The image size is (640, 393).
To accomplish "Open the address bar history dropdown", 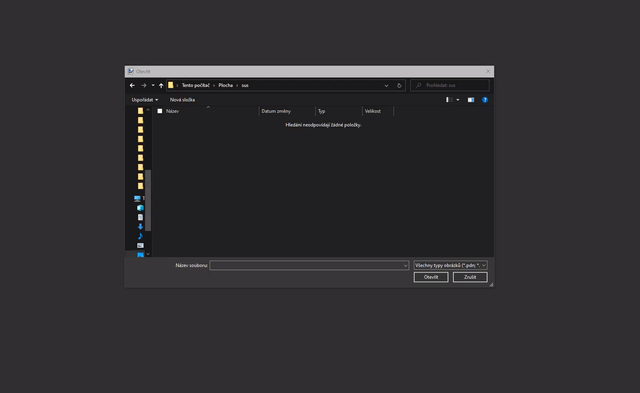I will pos(386,85).
